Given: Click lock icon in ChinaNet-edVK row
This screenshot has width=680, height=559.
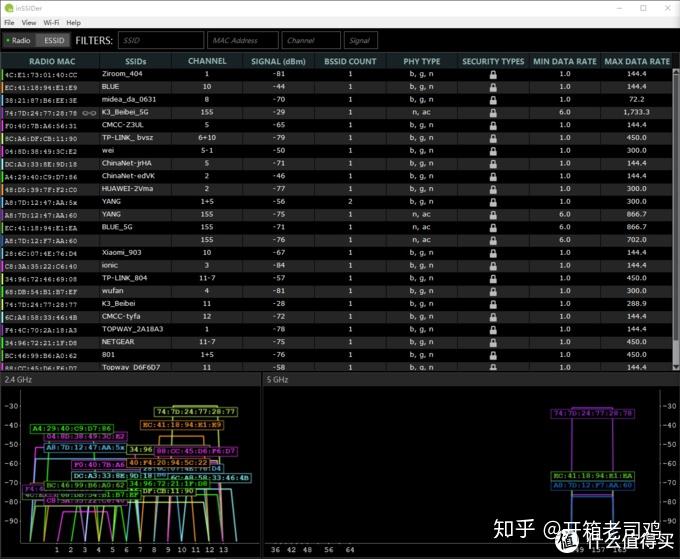Looking at the screenshot, I should pos(493,177).
